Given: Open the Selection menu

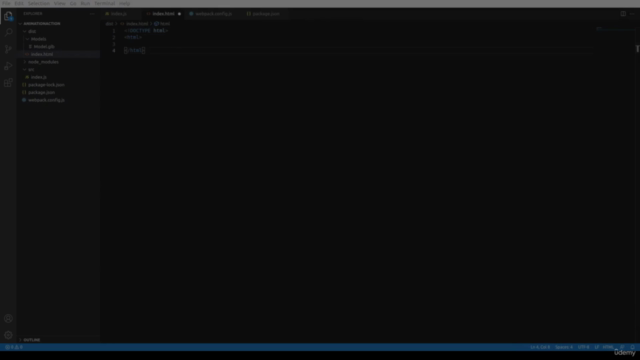Looking at the screenshot, I should (x=39, y=3).
